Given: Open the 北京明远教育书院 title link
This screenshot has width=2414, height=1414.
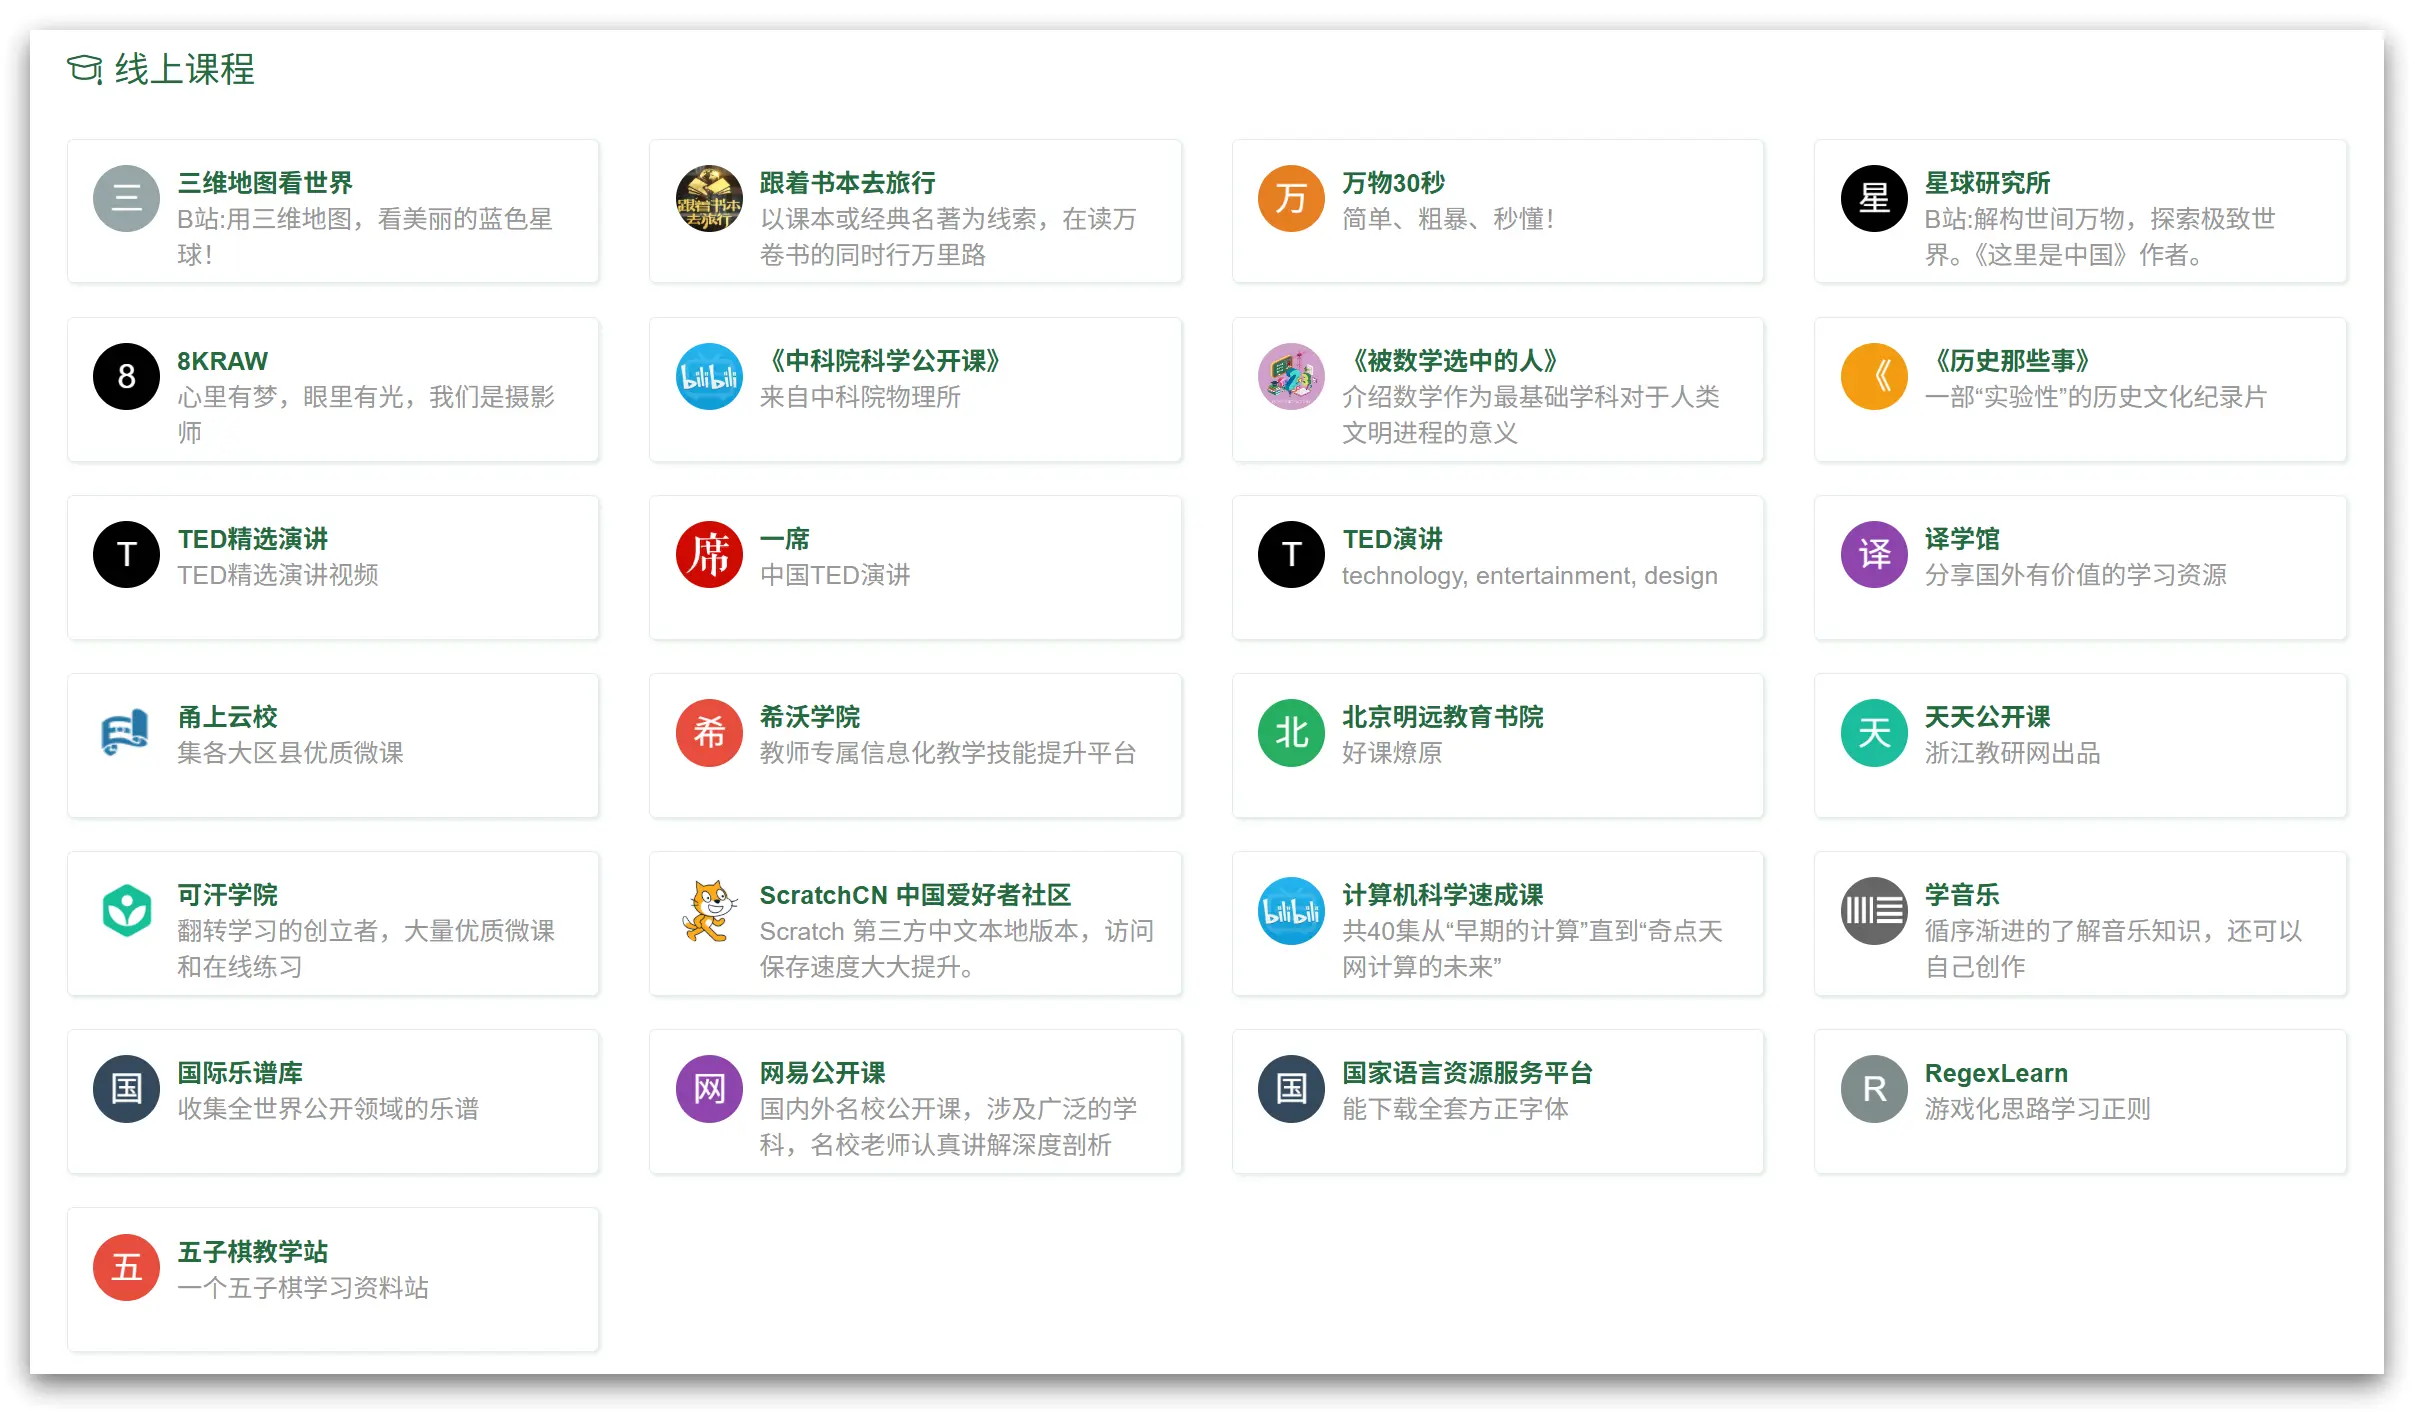Looking at the screenshot, I should click(1442, 717).
